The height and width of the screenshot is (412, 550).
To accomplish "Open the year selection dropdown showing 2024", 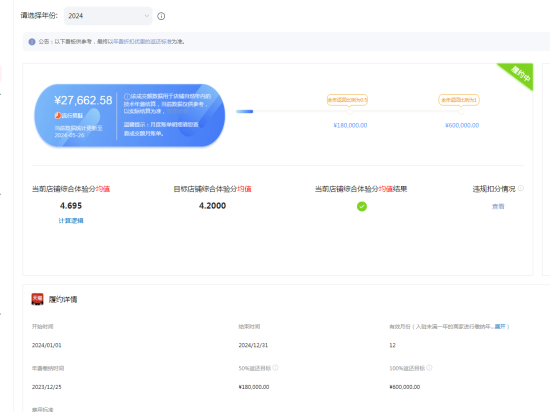I will pyautogui.click(x=108, y=16).
